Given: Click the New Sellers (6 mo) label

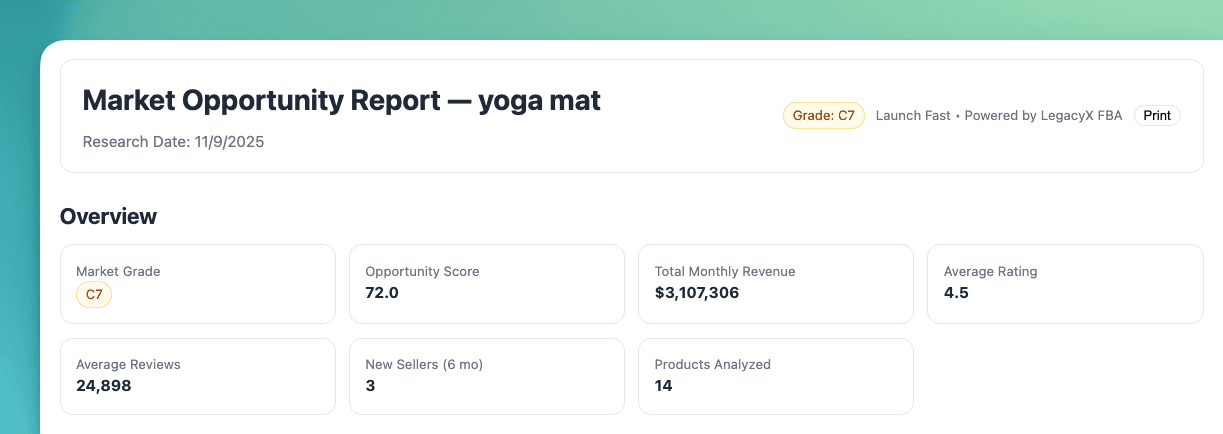Looking at the screenshot, I should [424, 365].
